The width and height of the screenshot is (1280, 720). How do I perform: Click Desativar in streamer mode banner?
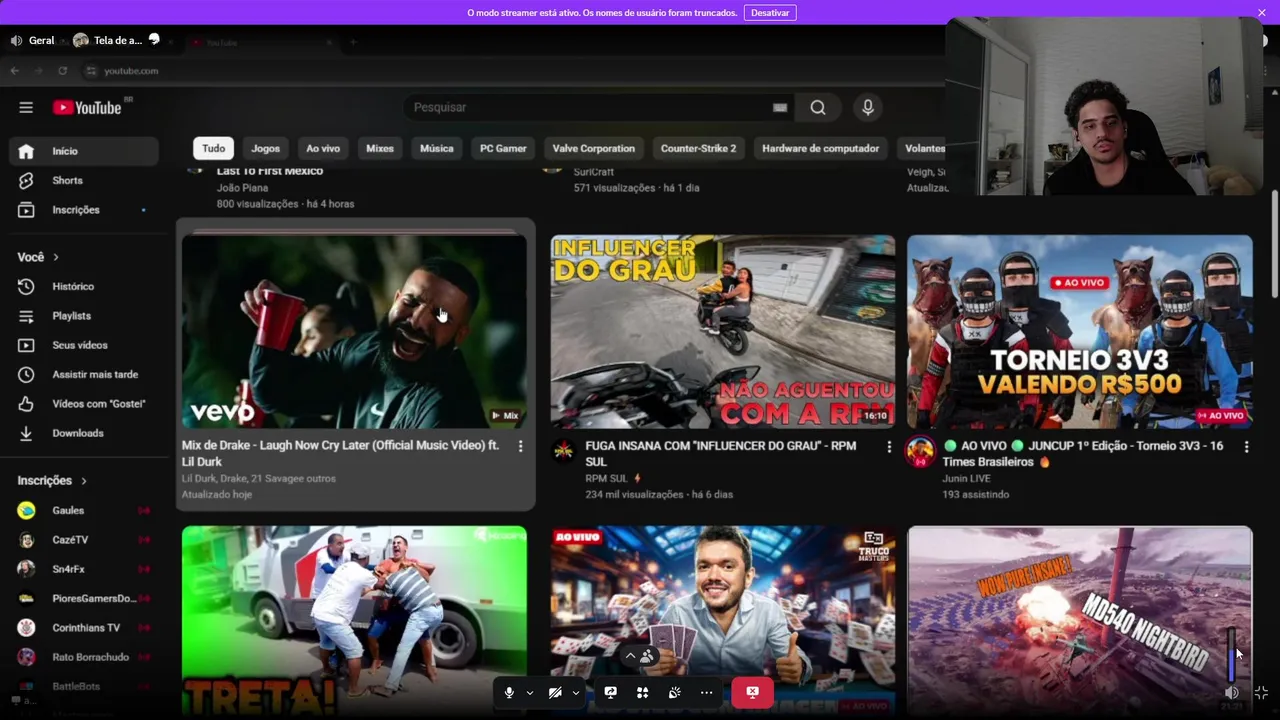[770, 12]
